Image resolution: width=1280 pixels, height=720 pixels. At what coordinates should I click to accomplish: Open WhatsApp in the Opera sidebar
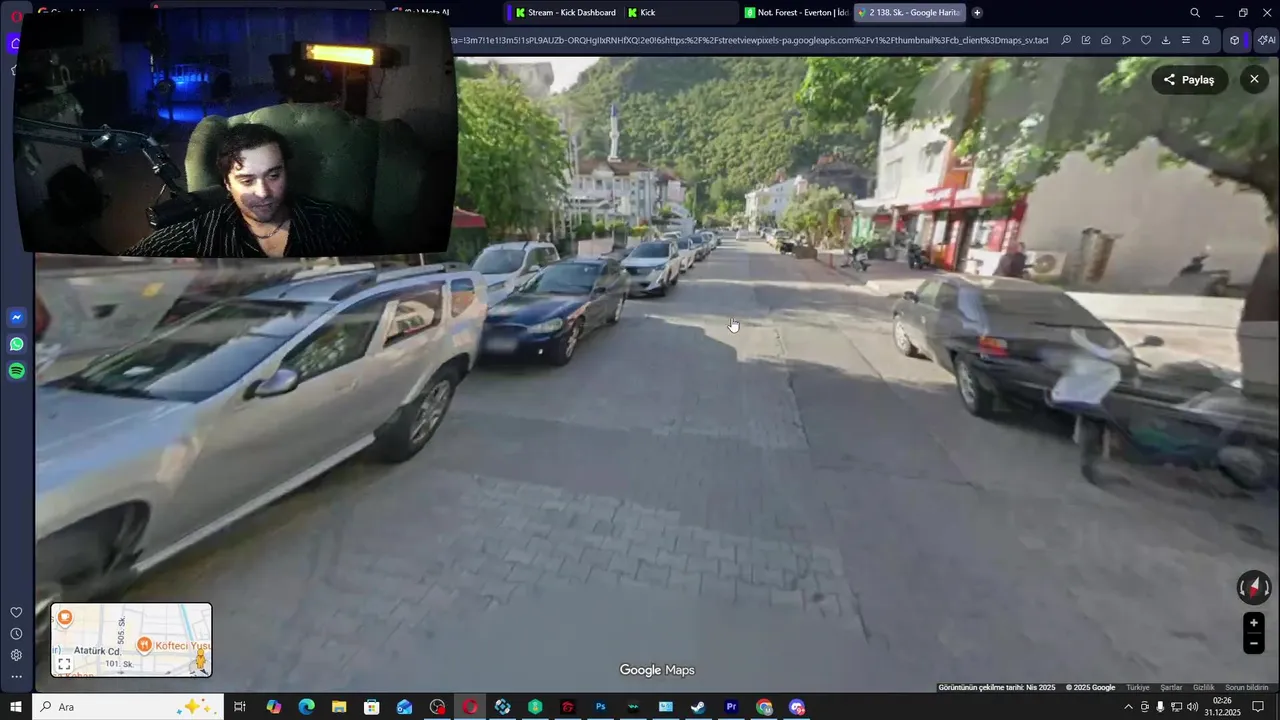[x=16, y=344]
